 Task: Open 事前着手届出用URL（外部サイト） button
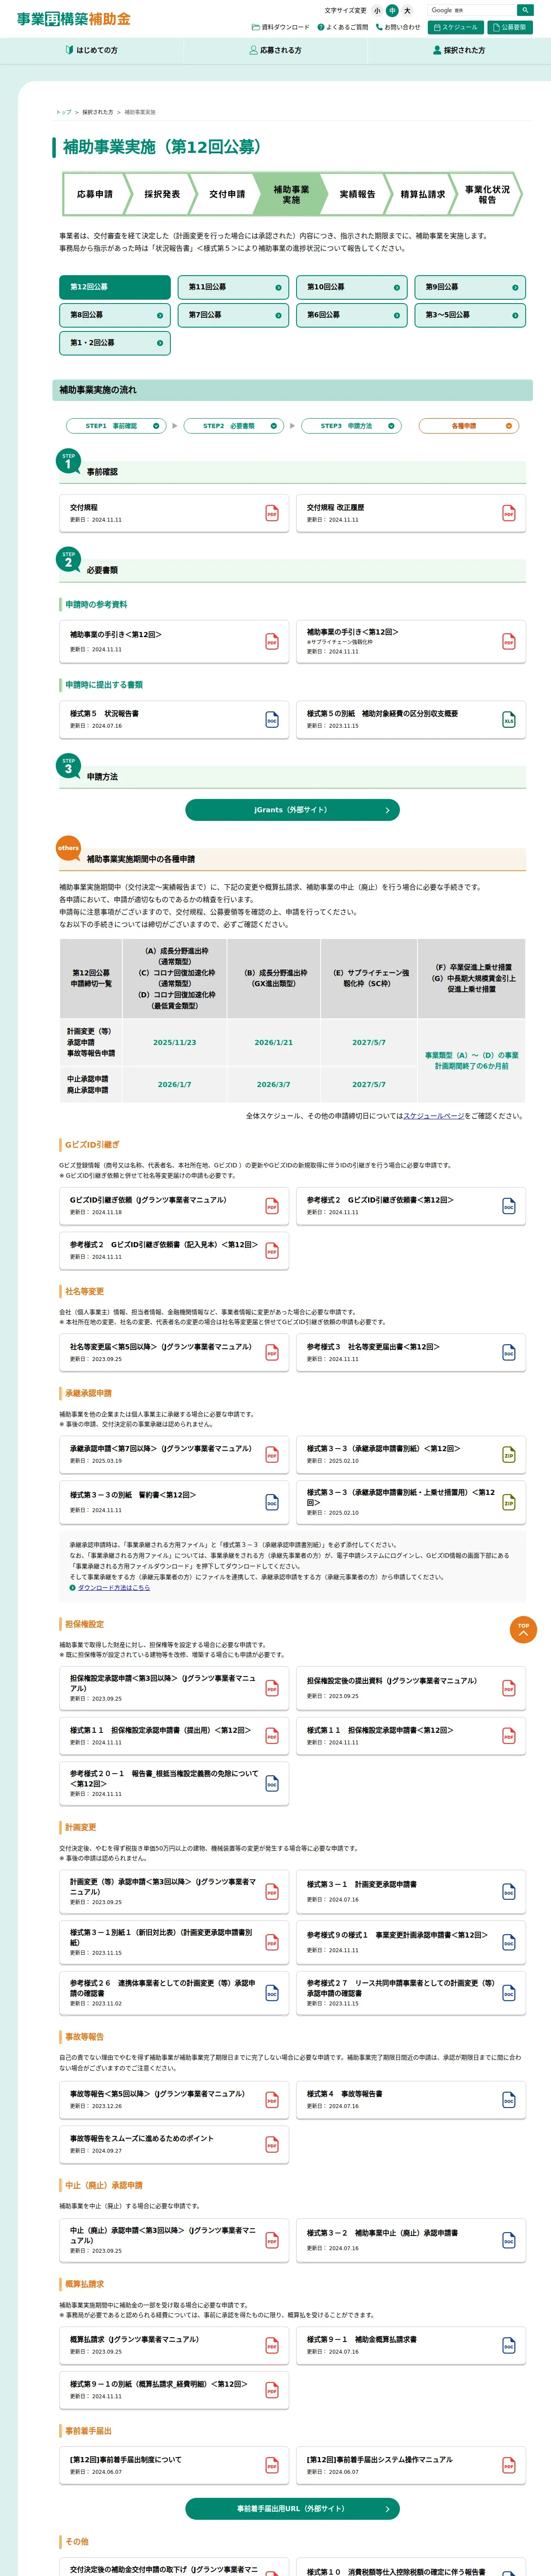pos(292,2508)
